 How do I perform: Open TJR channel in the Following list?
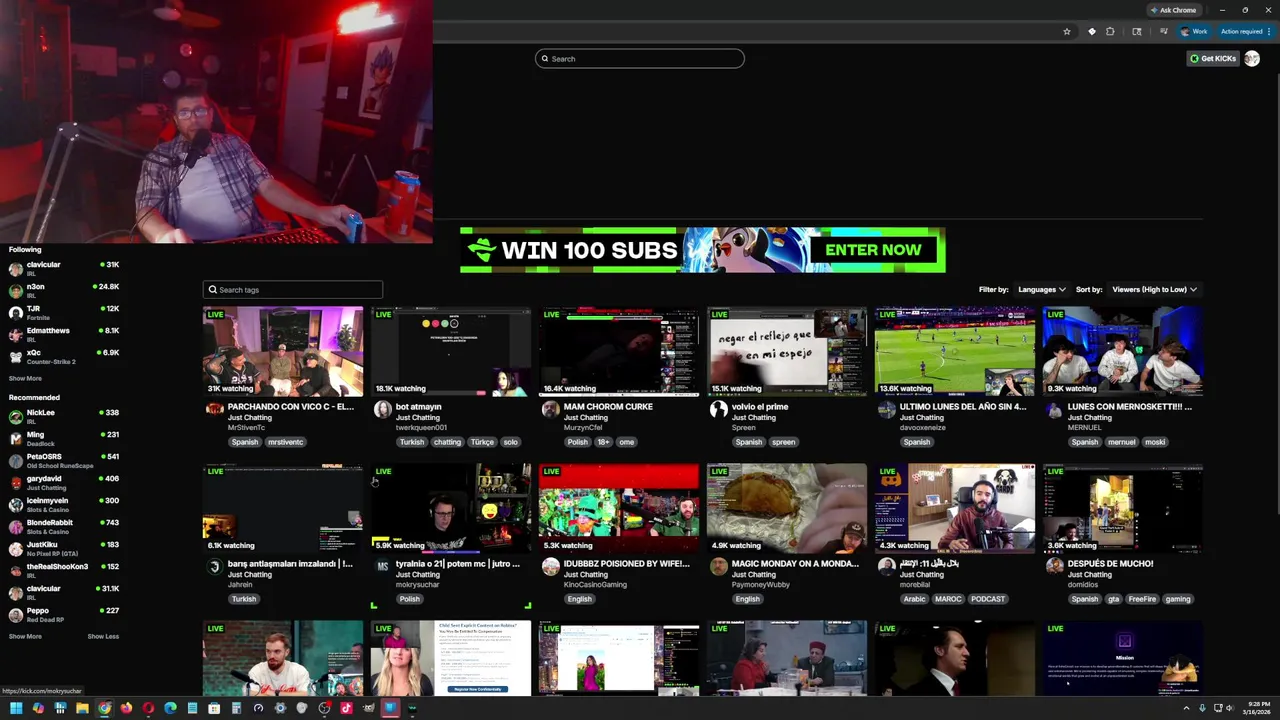(64, 312)
